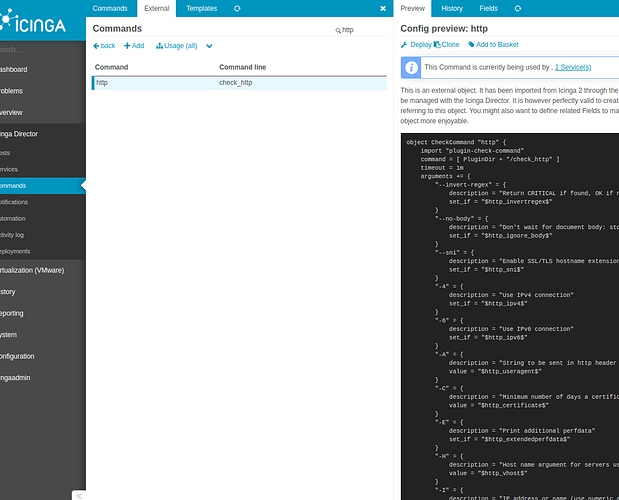Refresh the Commands pane via circular icon
The width and height of the screenshot is (619, 500).
[237, 8]
